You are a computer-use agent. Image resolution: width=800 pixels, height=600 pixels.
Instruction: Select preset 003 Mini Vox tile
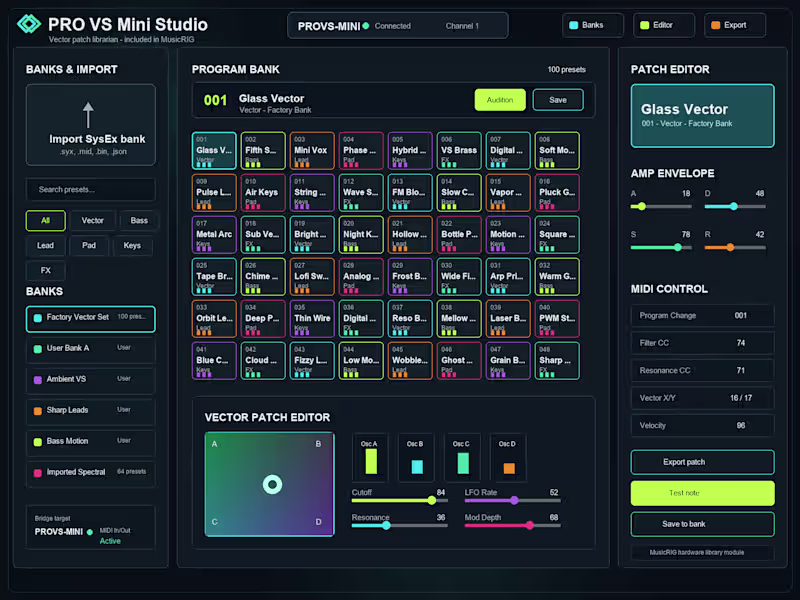pos(312,151)
